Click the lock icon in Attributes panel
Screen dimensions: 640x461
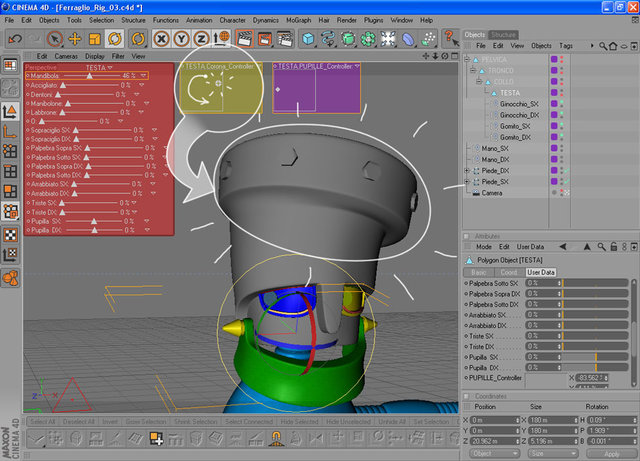tap(613, 247)
